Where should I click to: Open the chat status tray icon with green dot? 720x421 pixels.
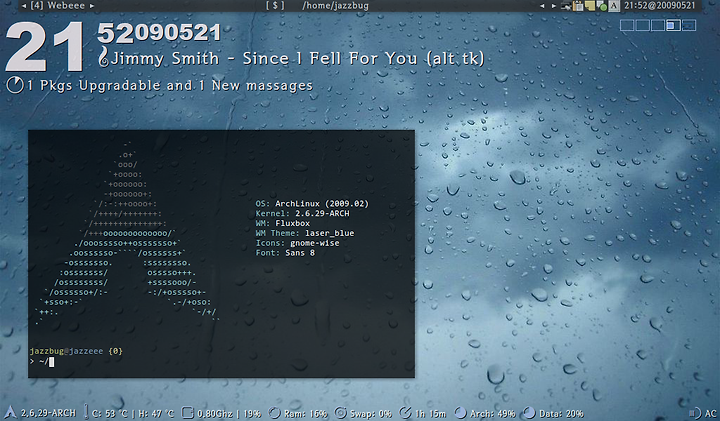(x=602, y=6)
